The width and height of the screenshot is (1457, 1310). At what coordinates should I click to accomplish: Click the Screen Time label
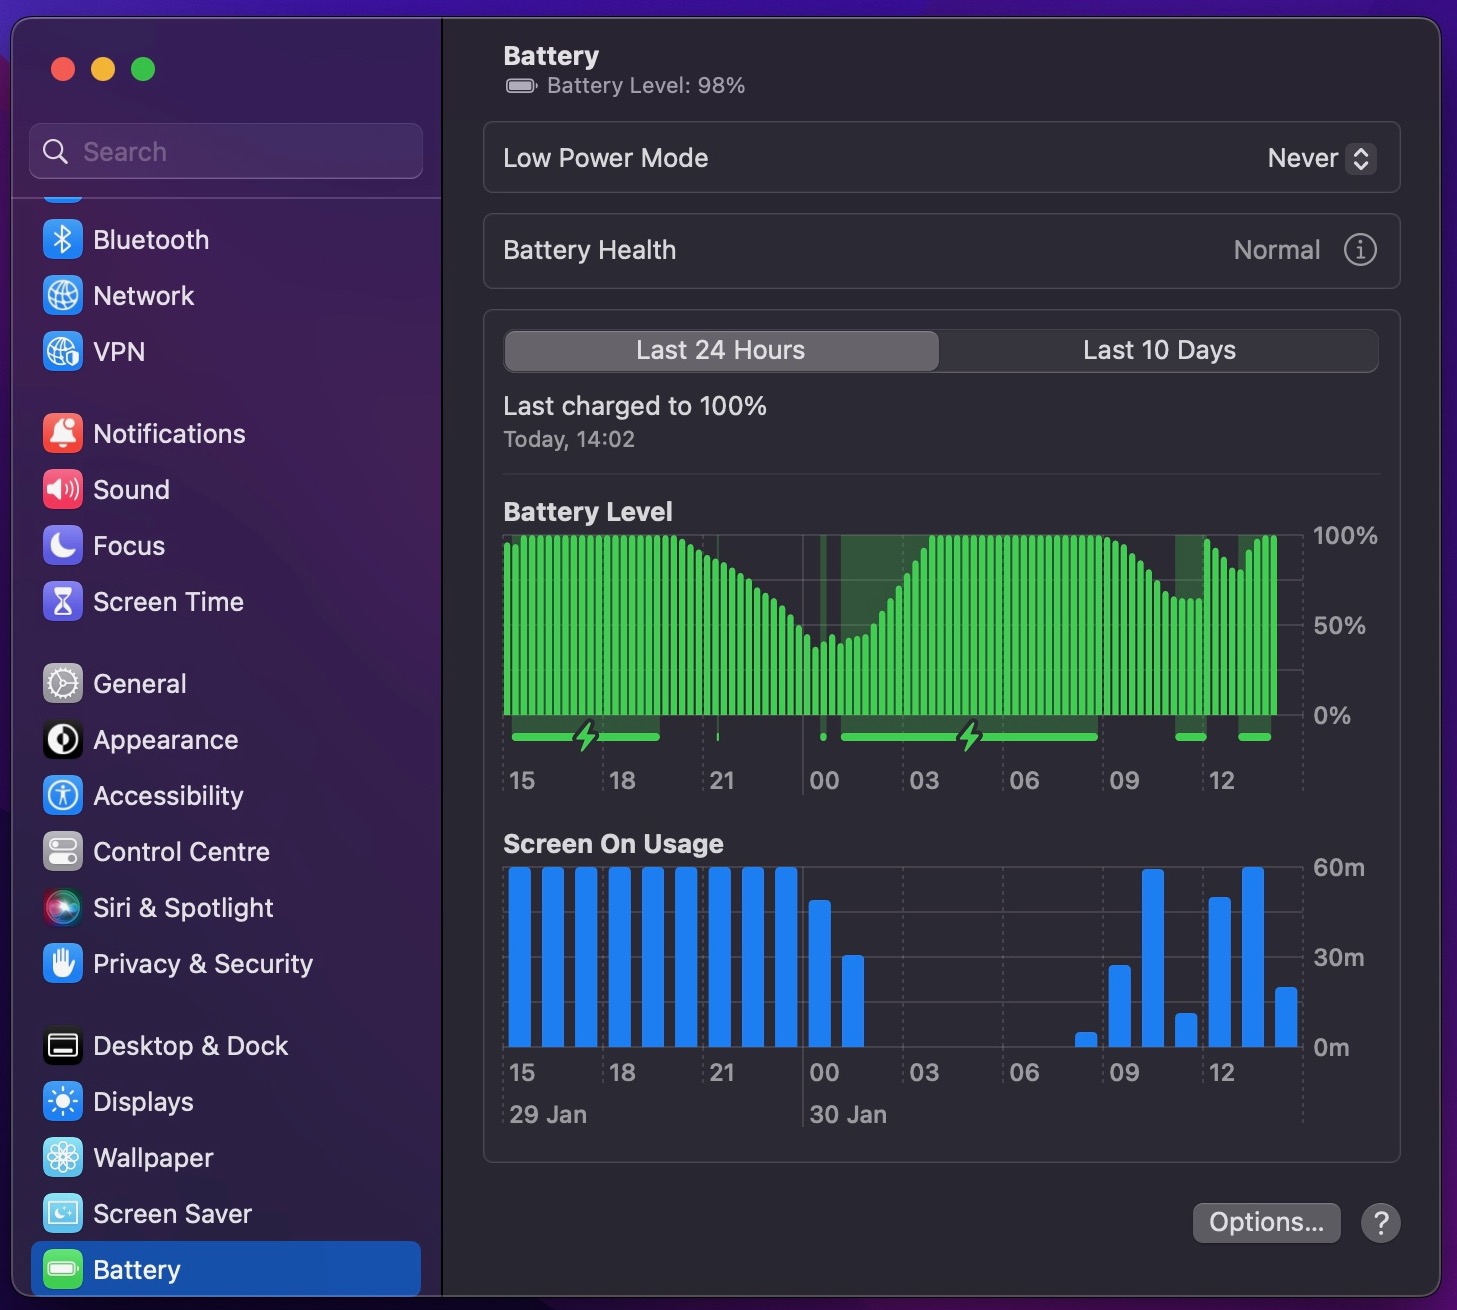point(168,602)
